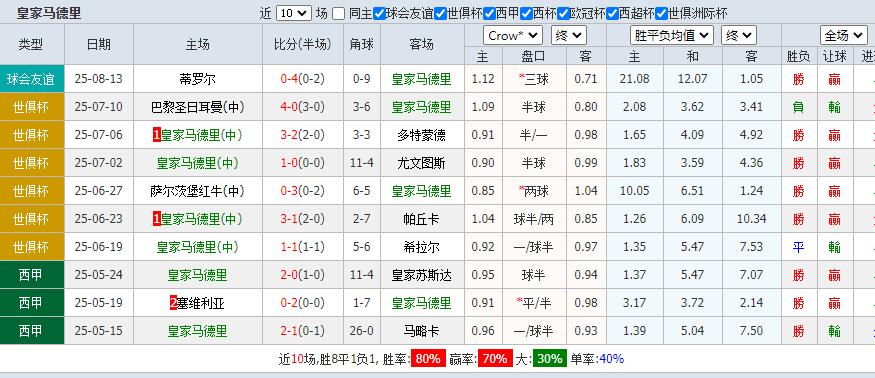This screenshot has height=378, width=875.
Task: Click the red 80% win rate badge
Action: point(428,358)
